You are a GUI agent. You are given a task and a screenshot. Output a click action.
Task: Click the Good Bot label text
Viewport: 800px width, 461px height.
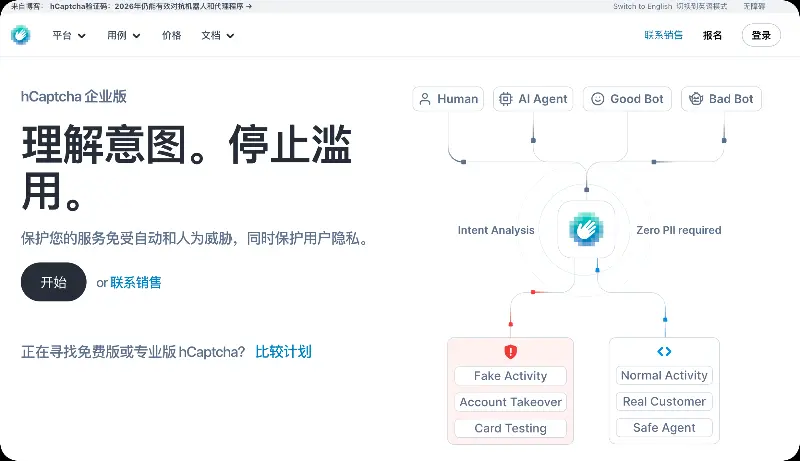637,99
